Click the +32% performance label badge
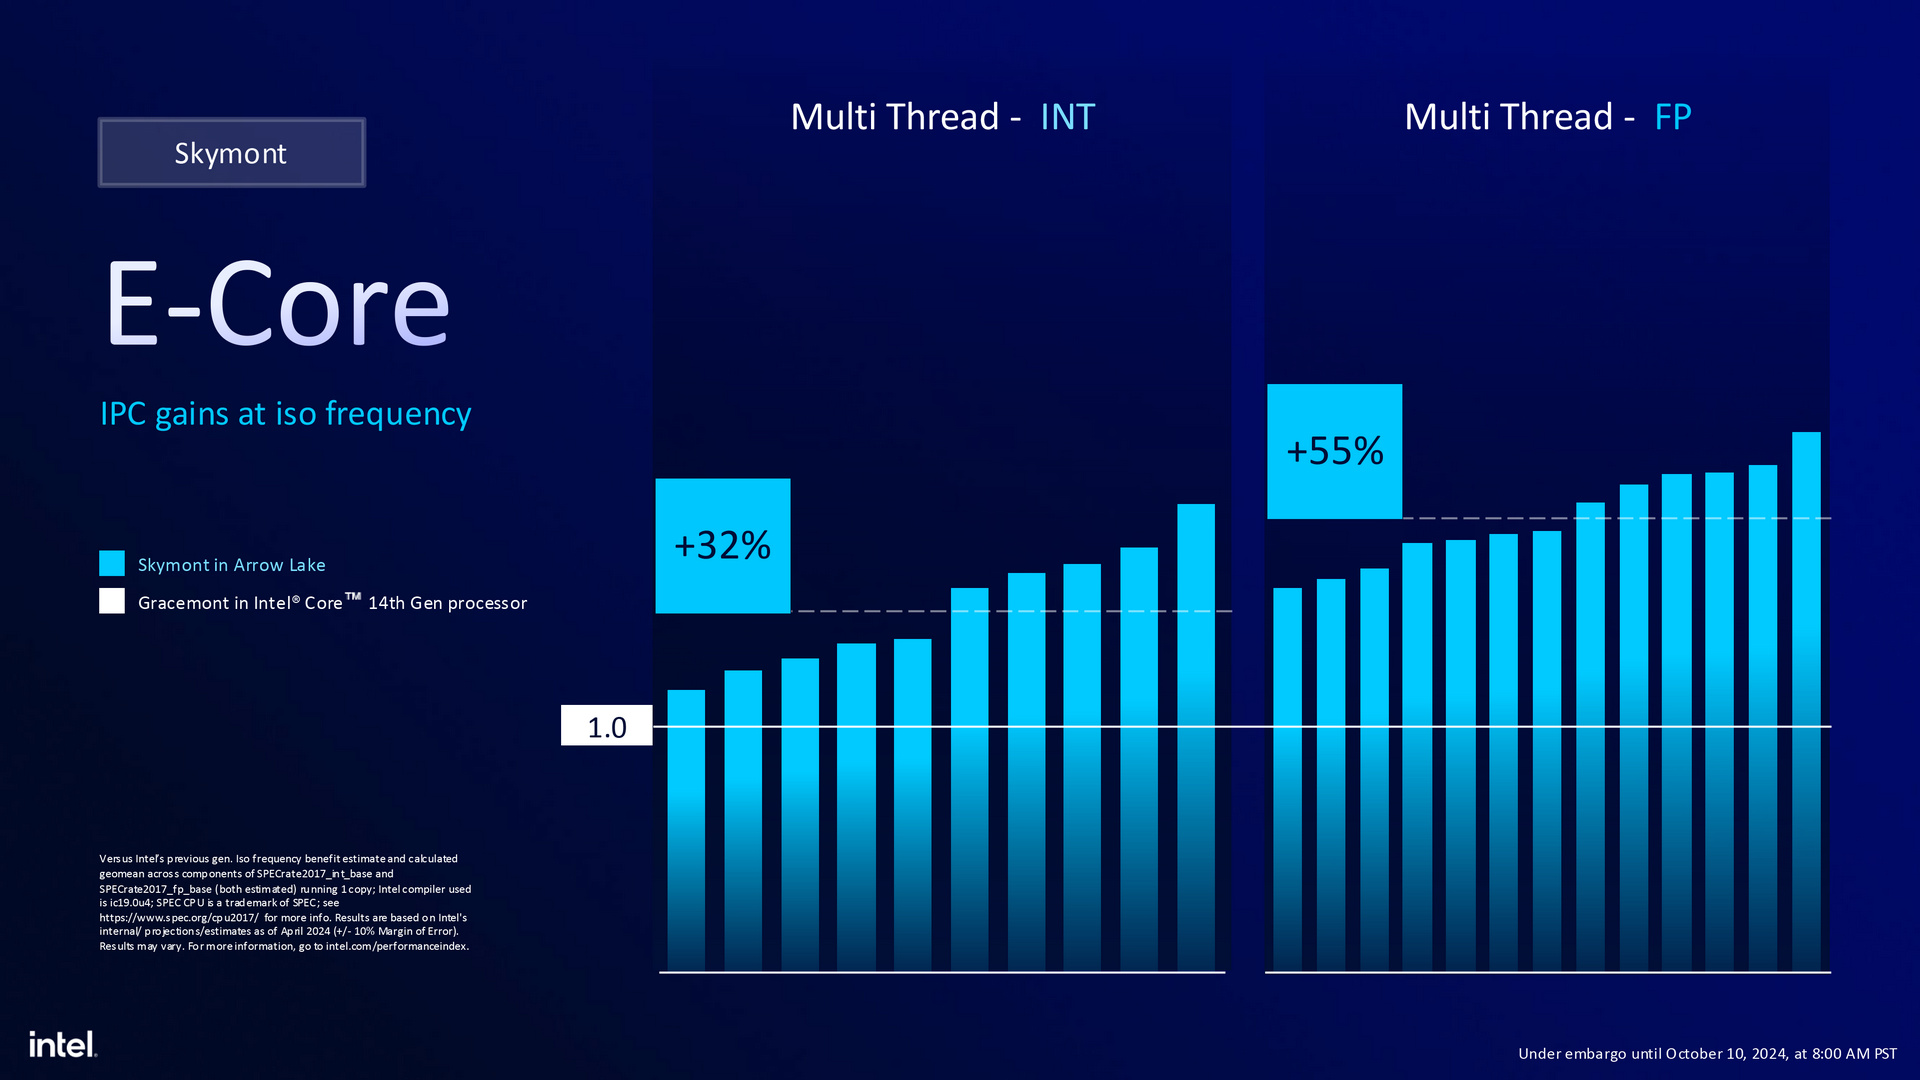The image size is (1920, 1080). coord(721,545)
